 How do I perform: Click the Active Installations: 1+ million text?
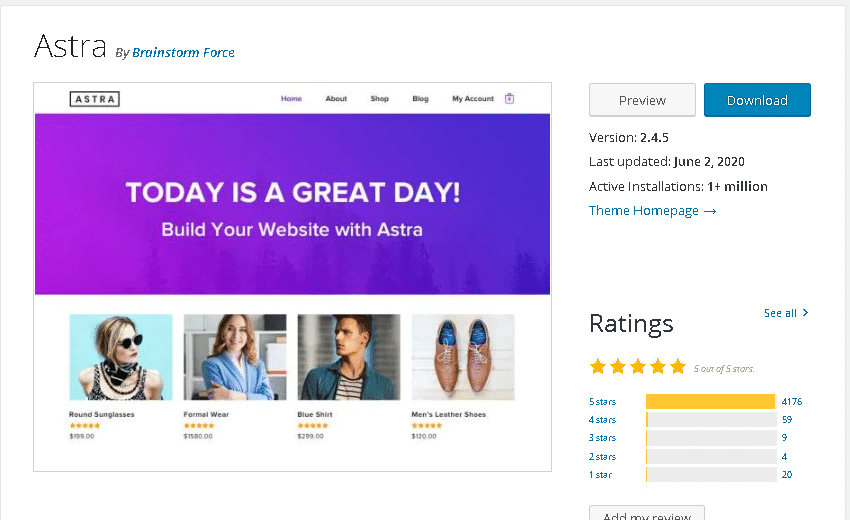click(678, 187)
